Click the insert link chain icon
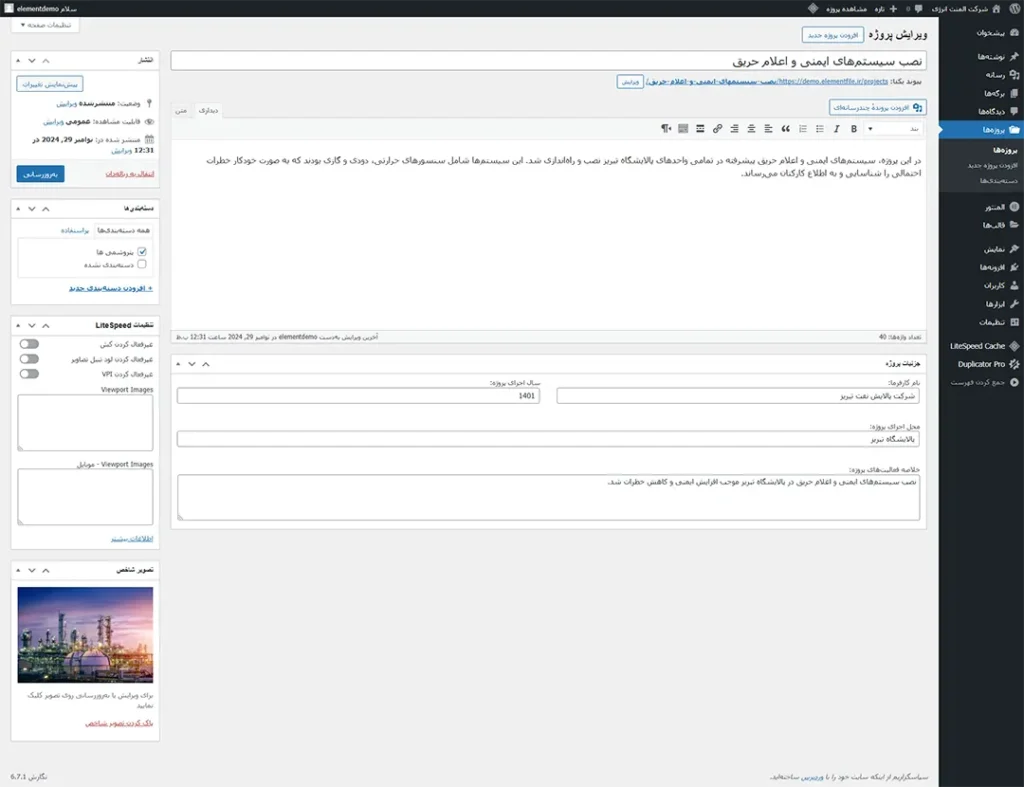 [x=717, y=129]
